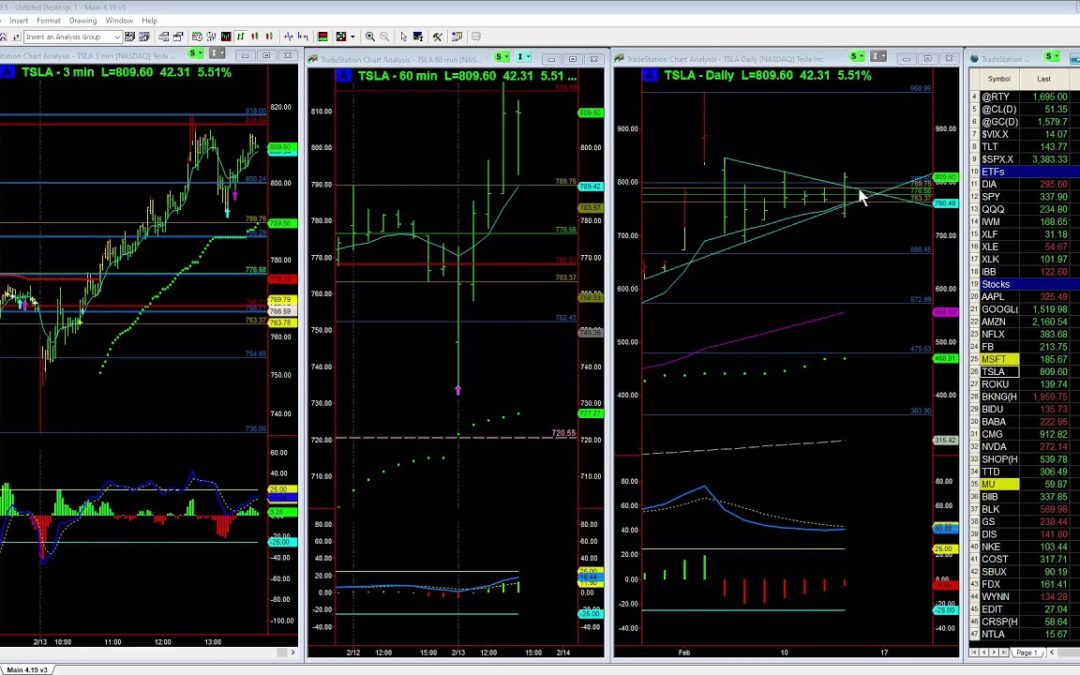Select the yellow highlighted MU symbol cell

pos(999,484)
